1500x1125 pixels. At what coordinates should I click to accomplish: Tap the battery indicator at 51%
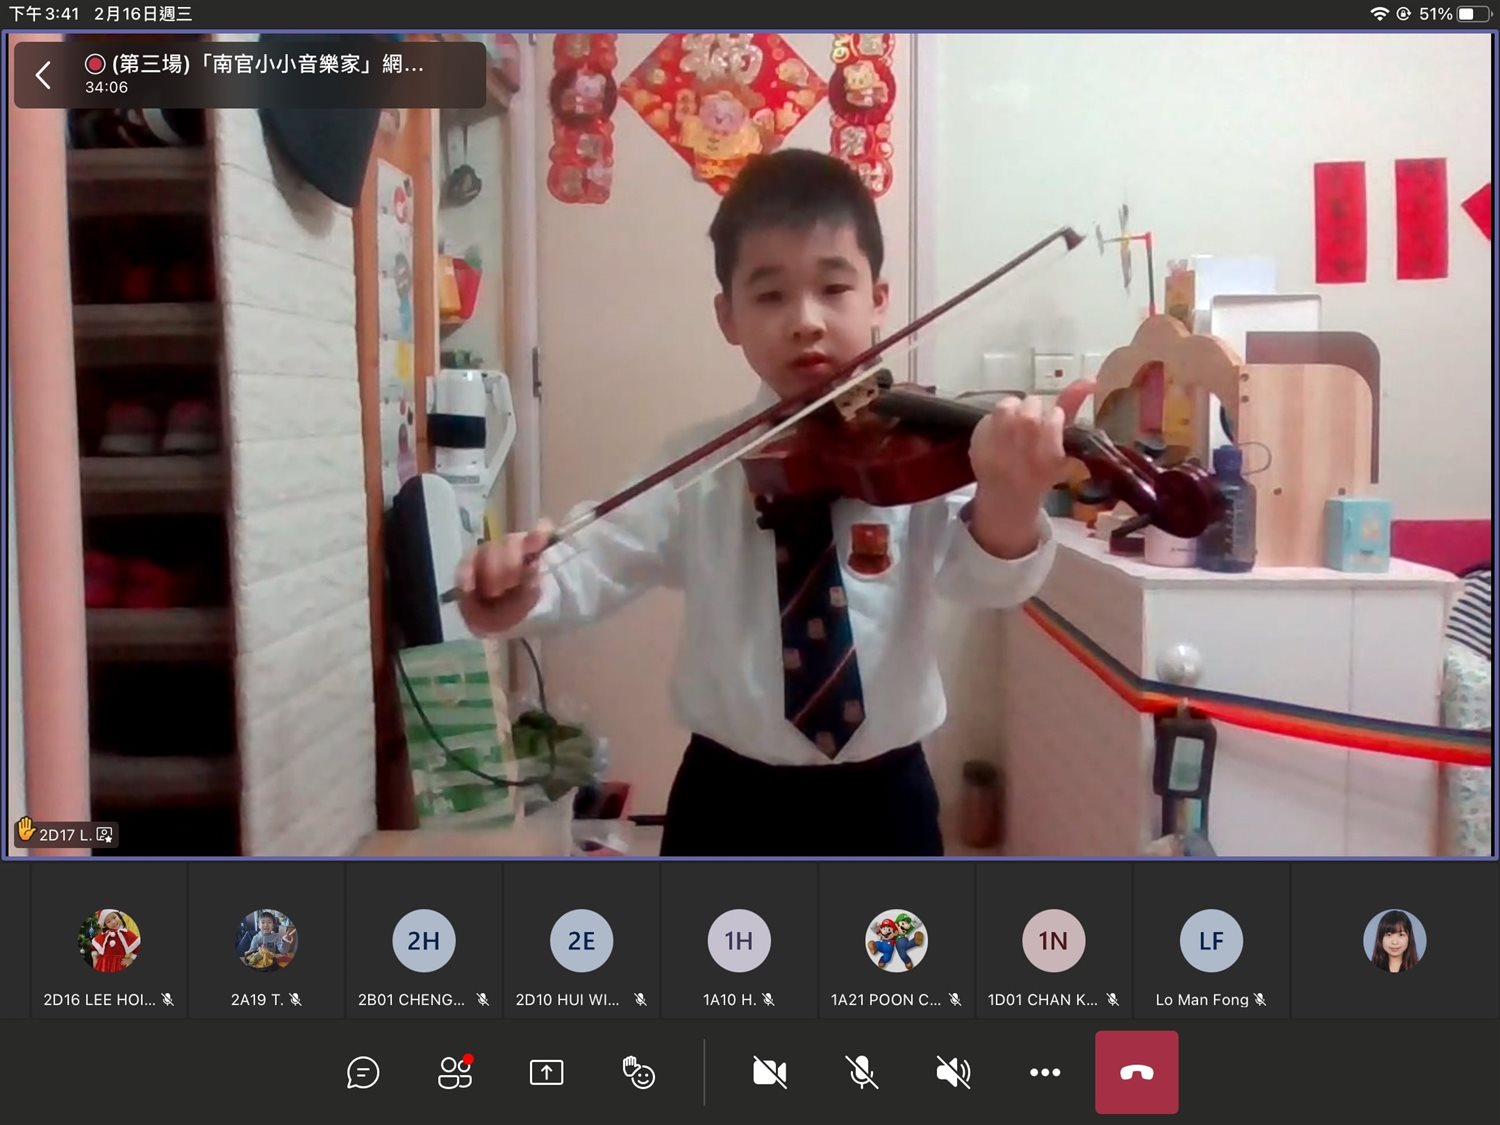(x=1475, y=14)
